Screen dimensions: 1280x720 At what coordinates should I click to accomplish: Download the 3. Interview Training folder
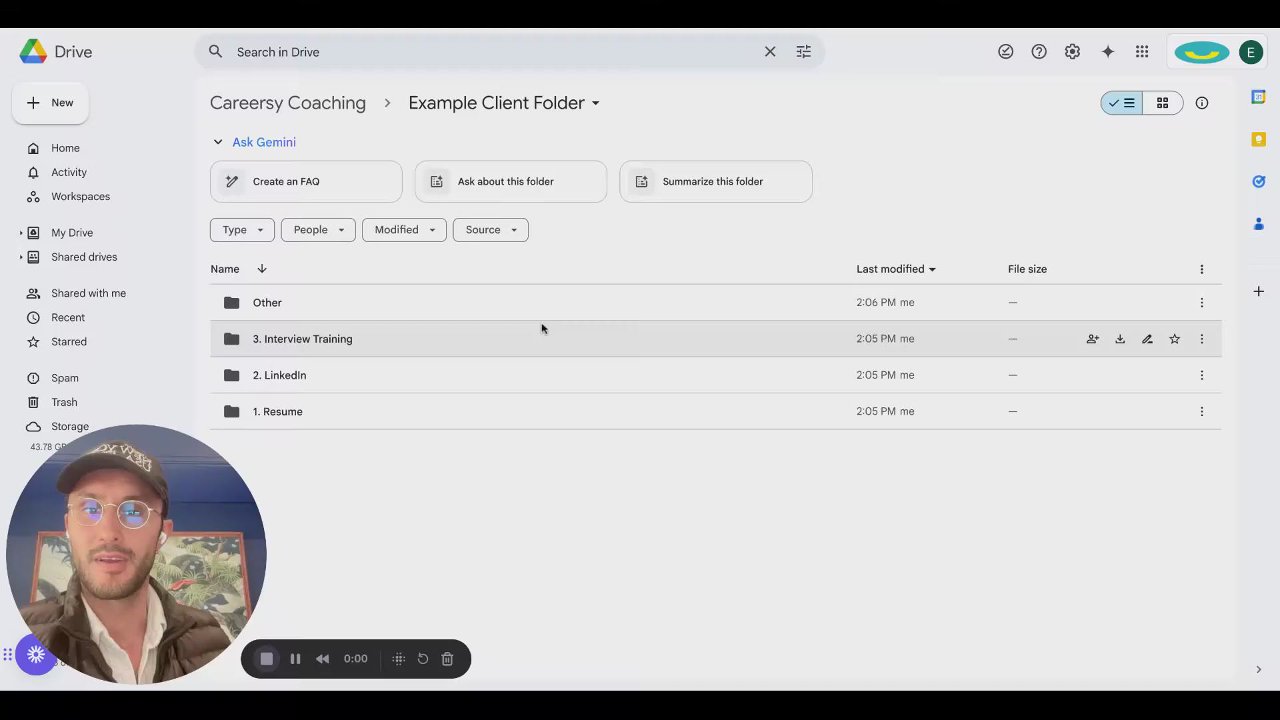coord(1120,339)
